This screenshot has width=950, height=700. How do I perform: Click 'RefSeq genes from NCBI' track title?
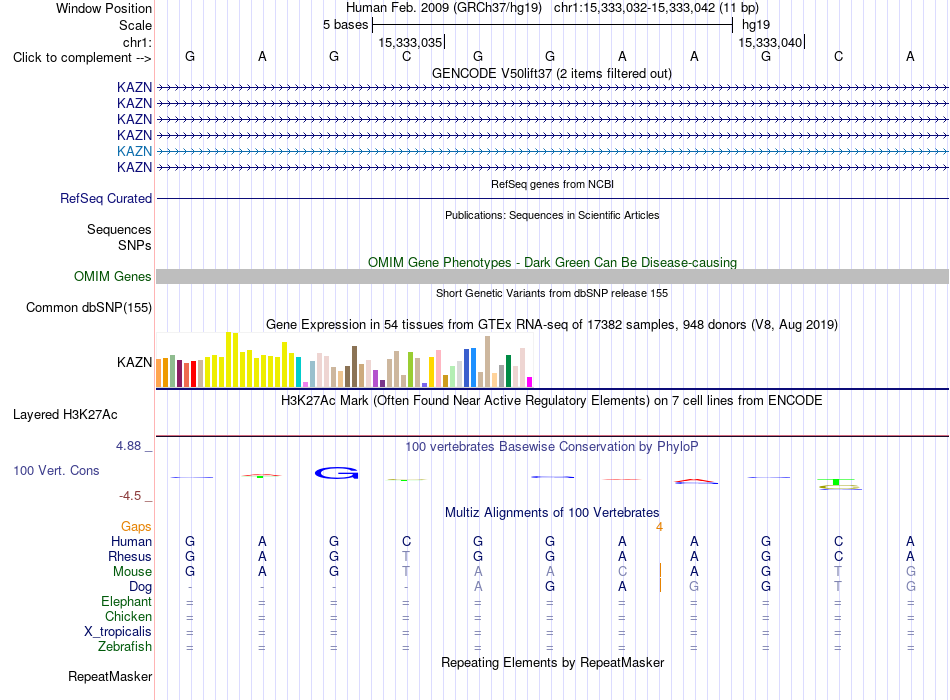[x=552, y=184]
